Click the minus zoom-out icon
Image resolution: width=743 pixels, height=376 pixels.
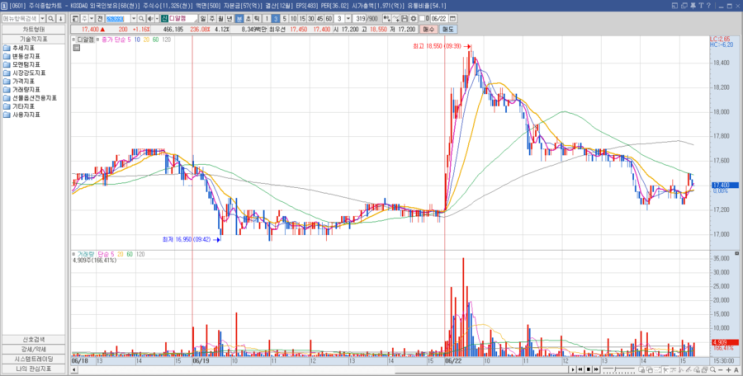720,369
